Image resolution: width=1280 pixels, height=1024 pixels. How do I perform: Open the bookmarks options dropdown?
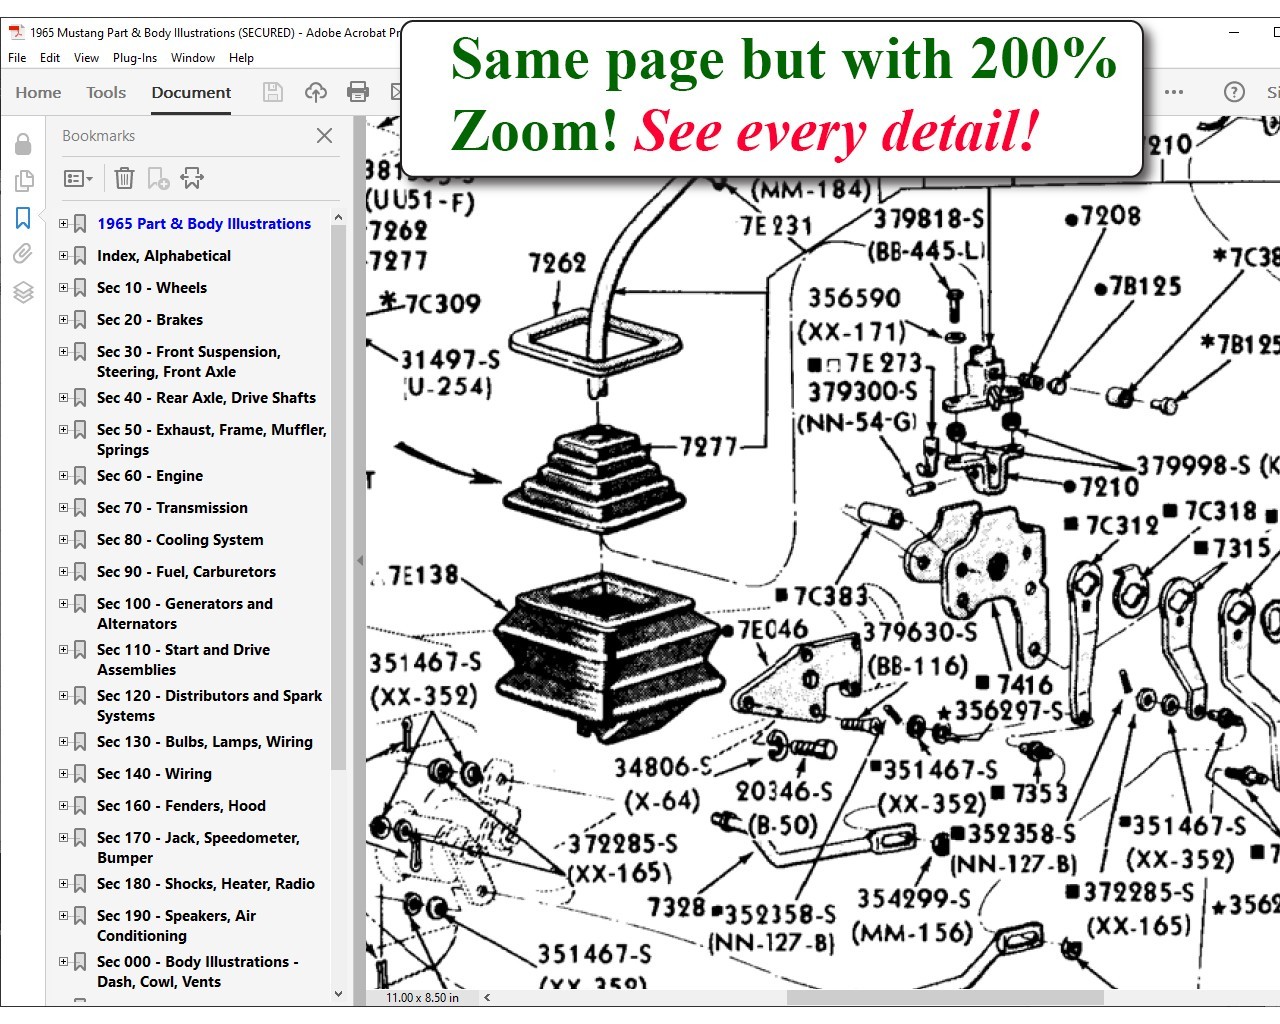(78, 179)
